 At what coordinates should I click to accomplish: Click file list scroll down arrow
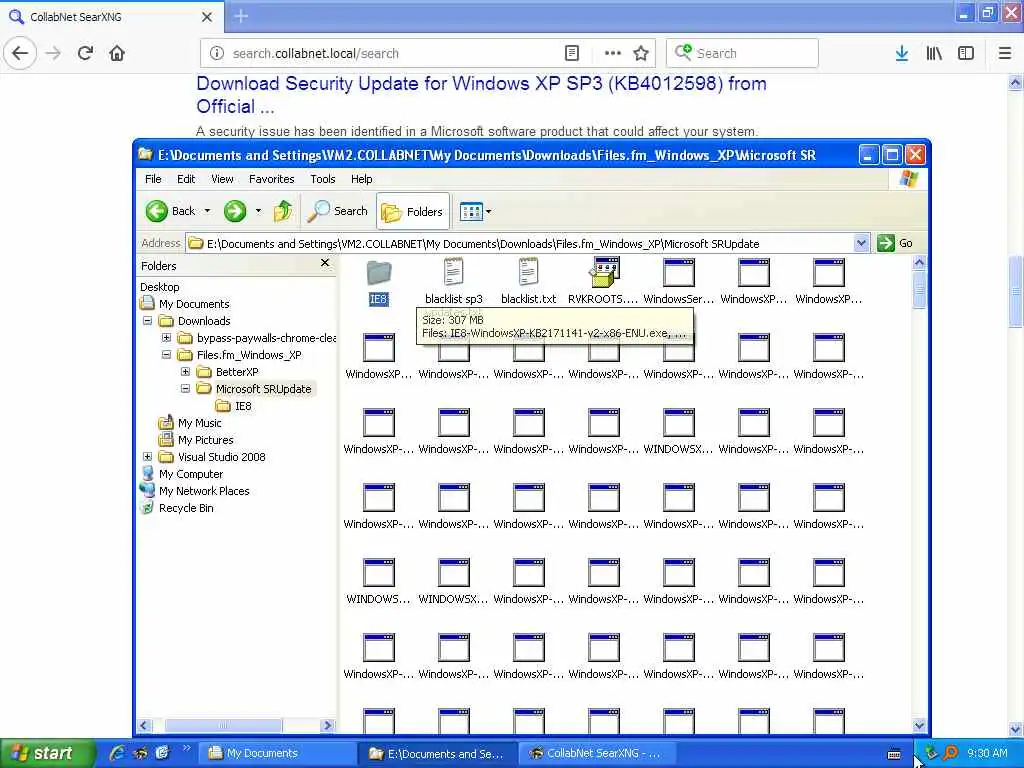[x=919, y=726]
